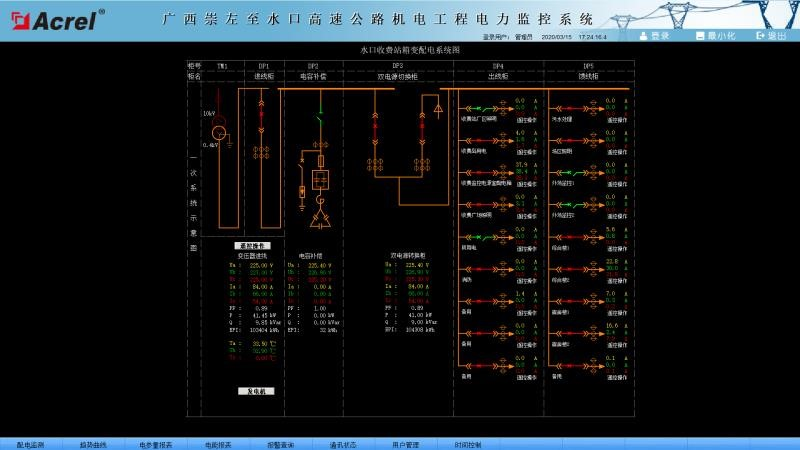This screenshot has height=450, width=800.
Task: Toggle the red closed breaker in DP1 incoming cabinet
Action: click(262, 116)
